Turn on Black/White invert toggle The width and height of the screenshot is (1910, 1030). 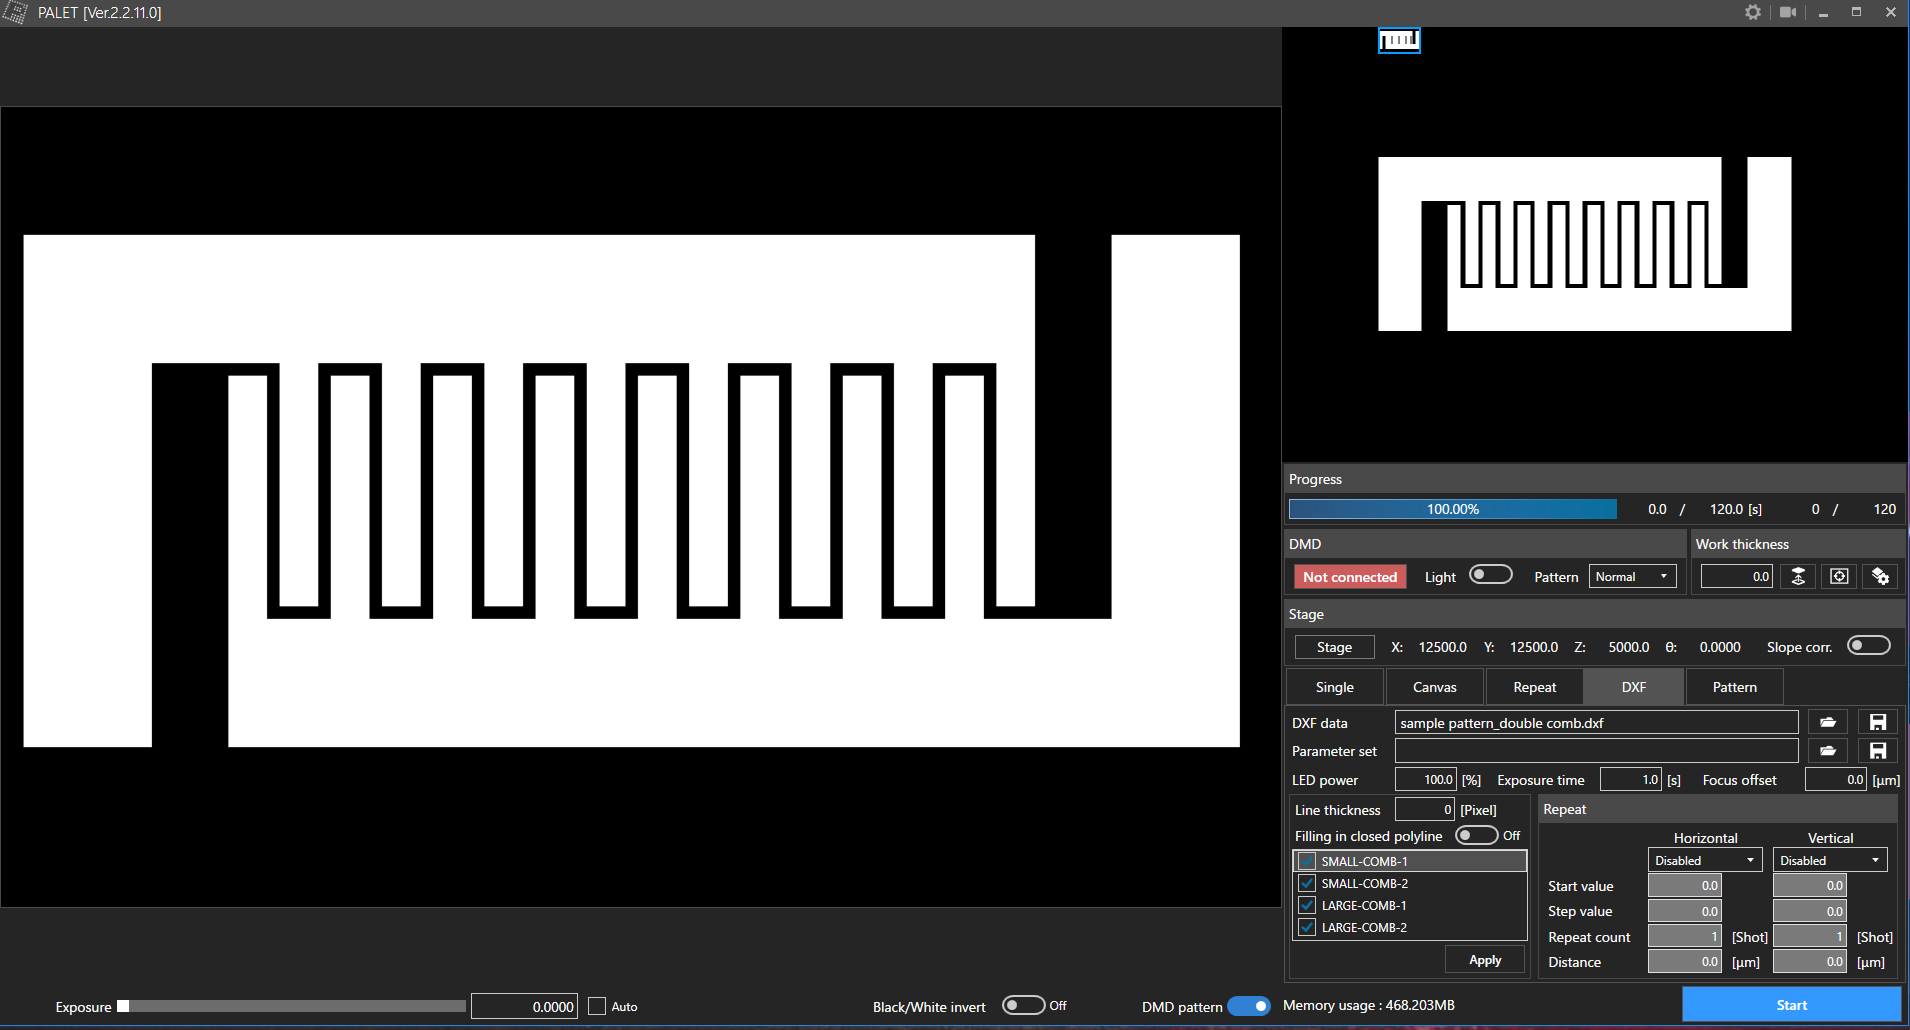coord(1023,1005)
